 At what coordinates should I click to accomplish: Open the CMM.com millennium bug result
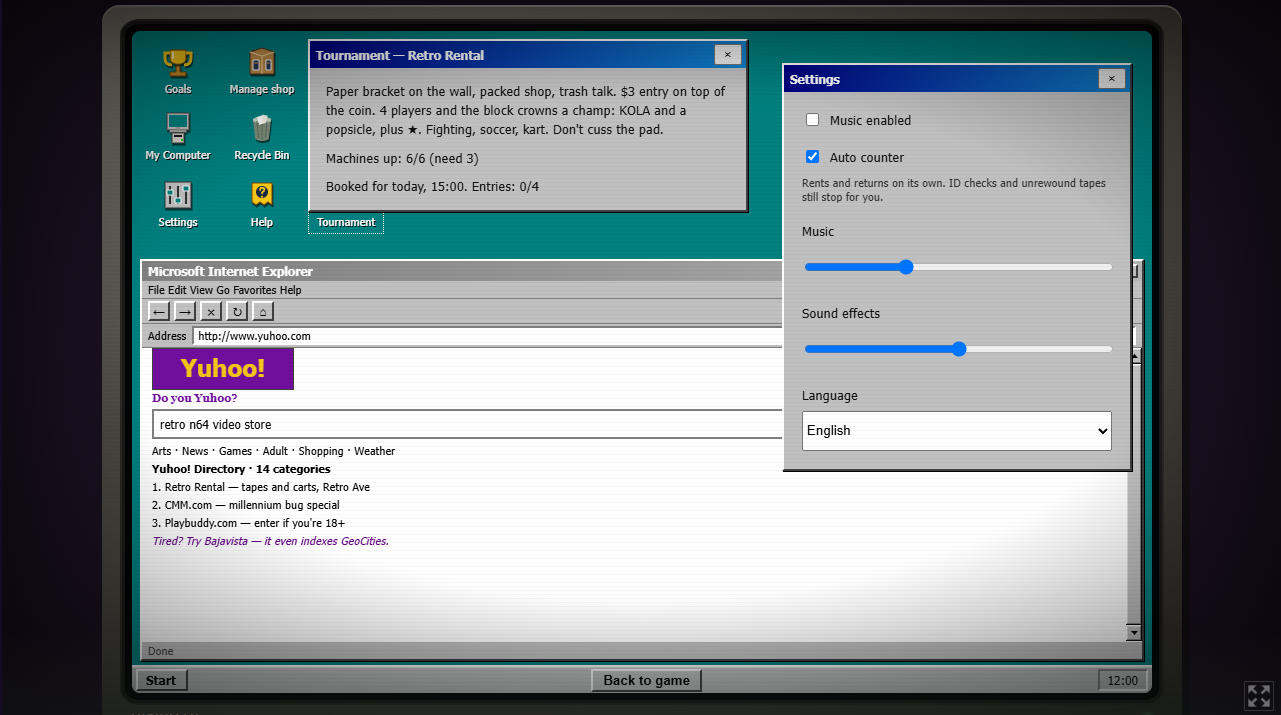[x=246, y=505]
